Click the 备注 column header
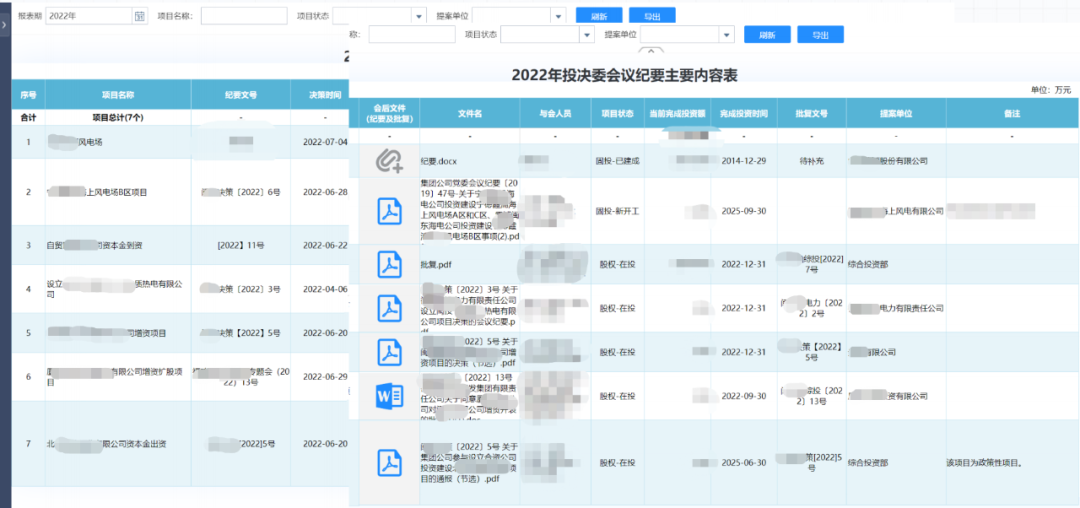The height and width of the screenshot is (508, 1080). click(x=1012, y=114)
